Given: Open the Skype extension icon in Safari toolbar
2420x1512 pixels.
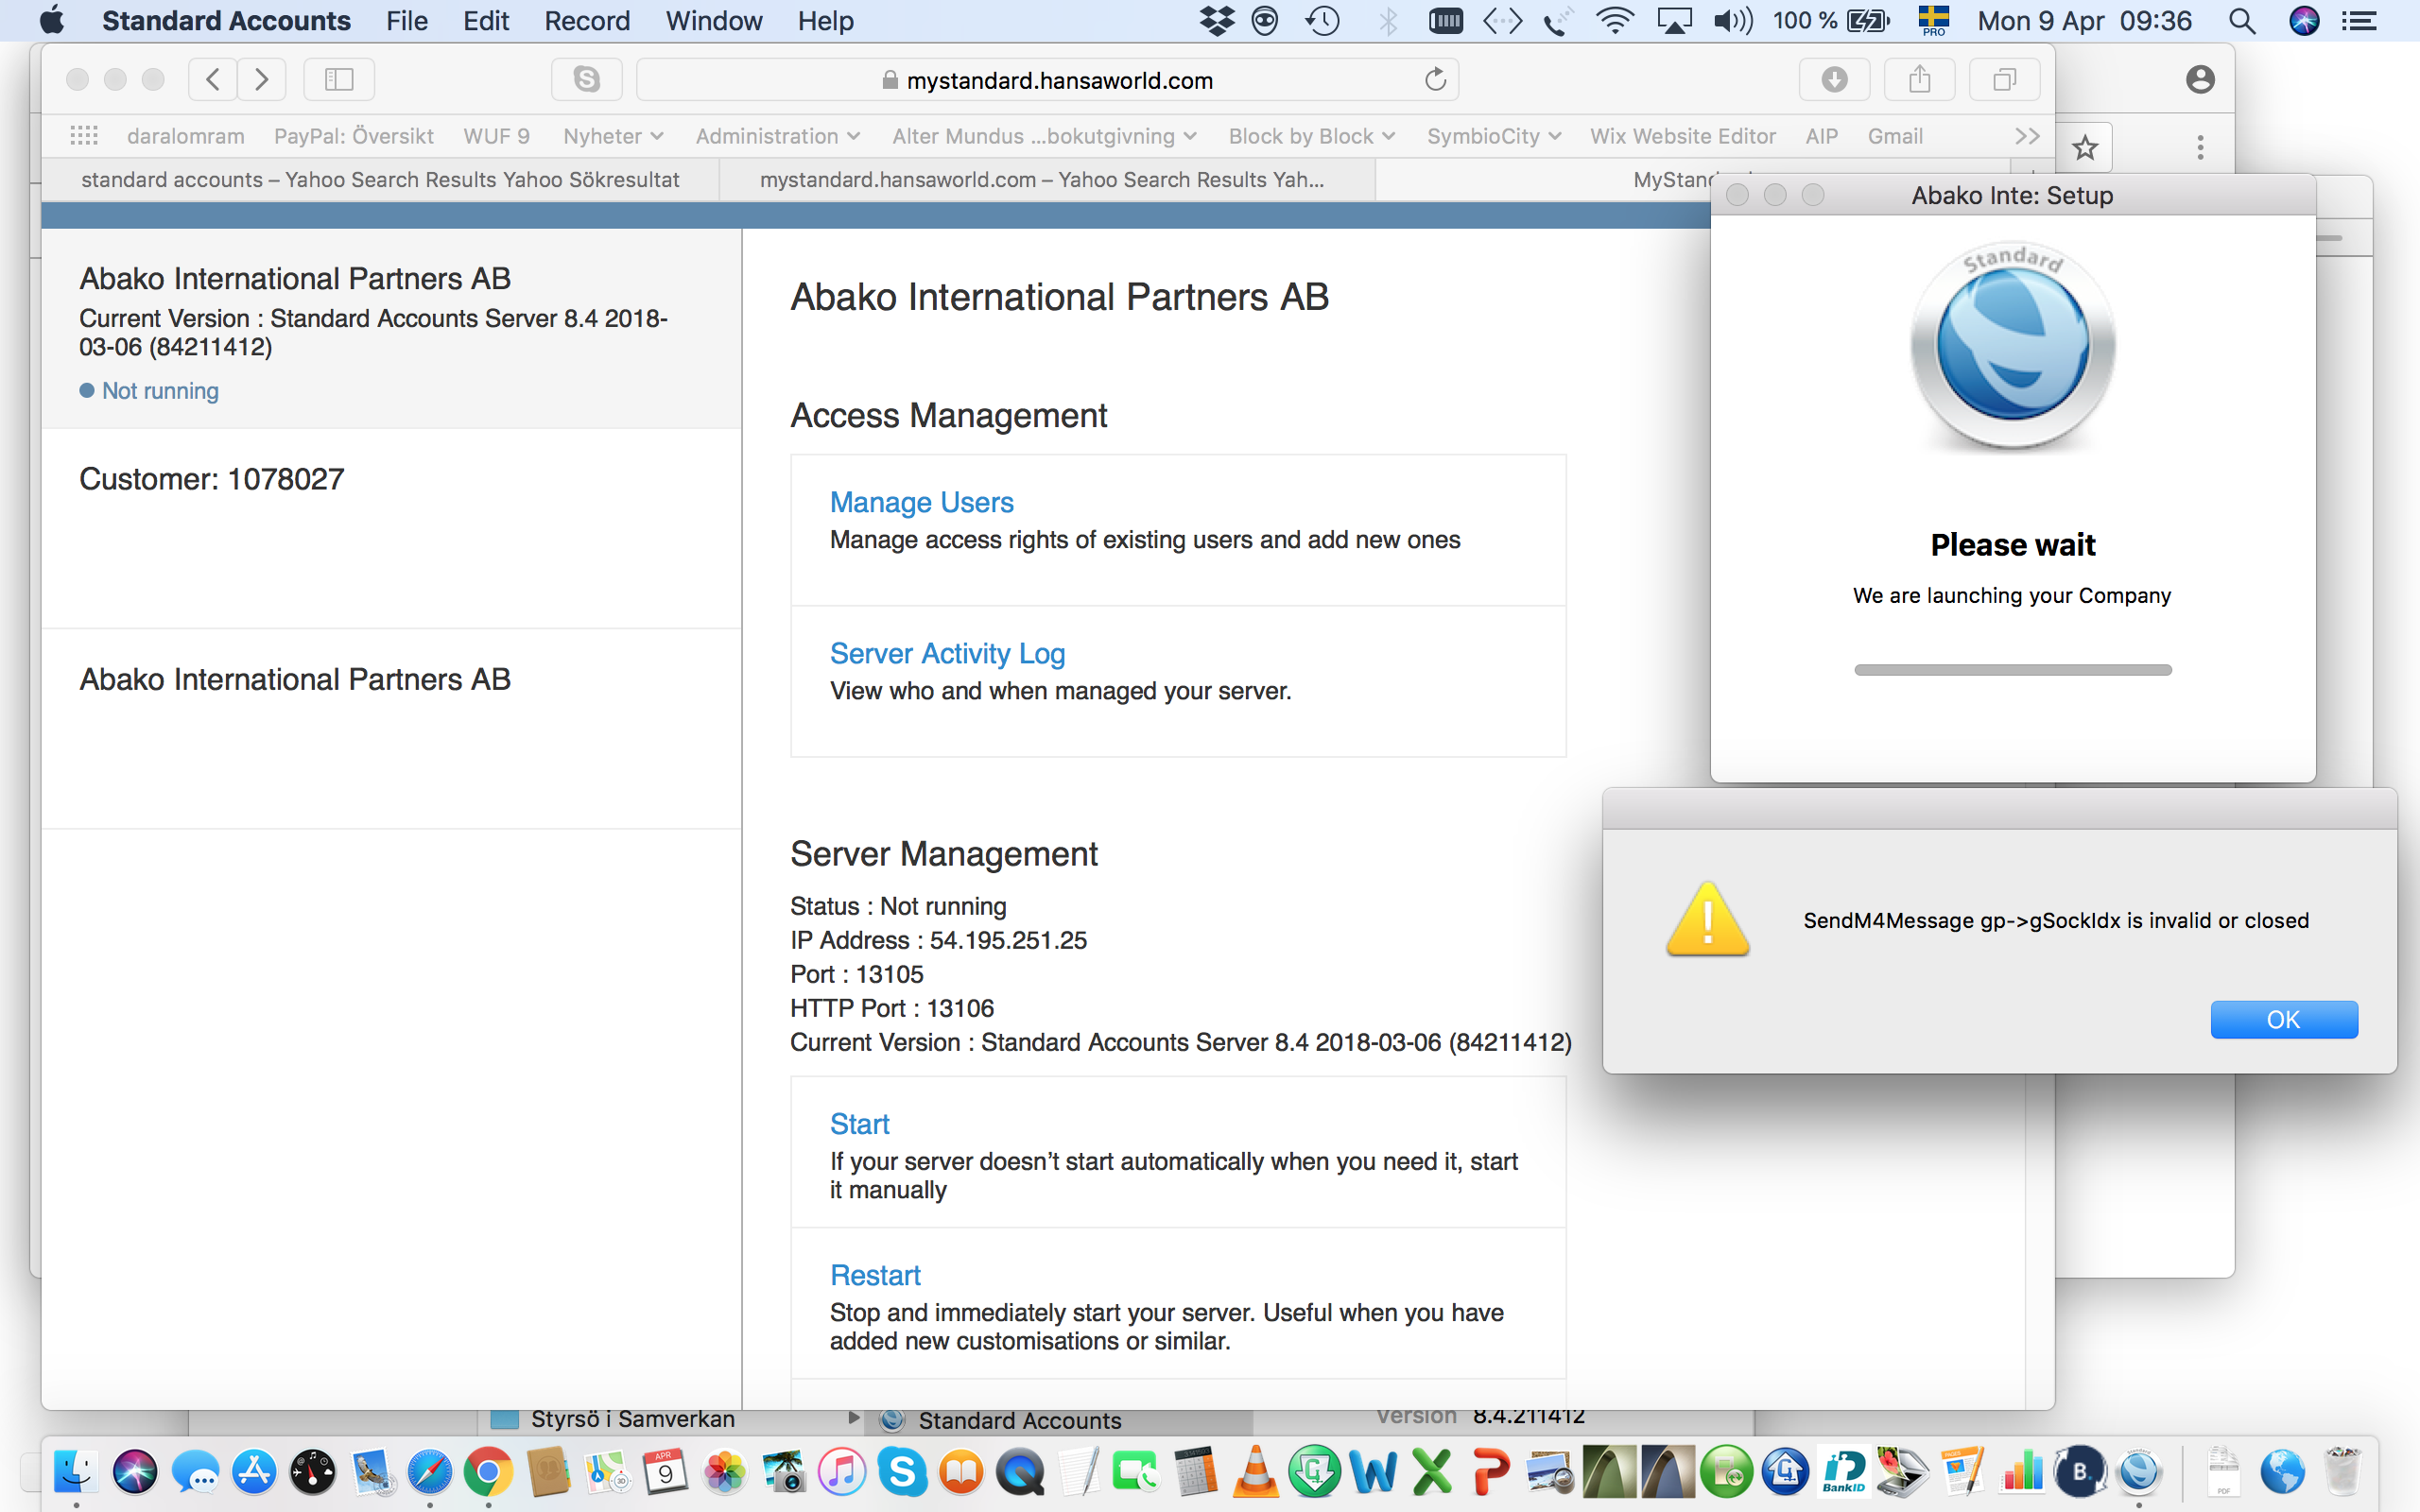Looking at the screenshot, I should pyautogui.click(x=587, y=79).
